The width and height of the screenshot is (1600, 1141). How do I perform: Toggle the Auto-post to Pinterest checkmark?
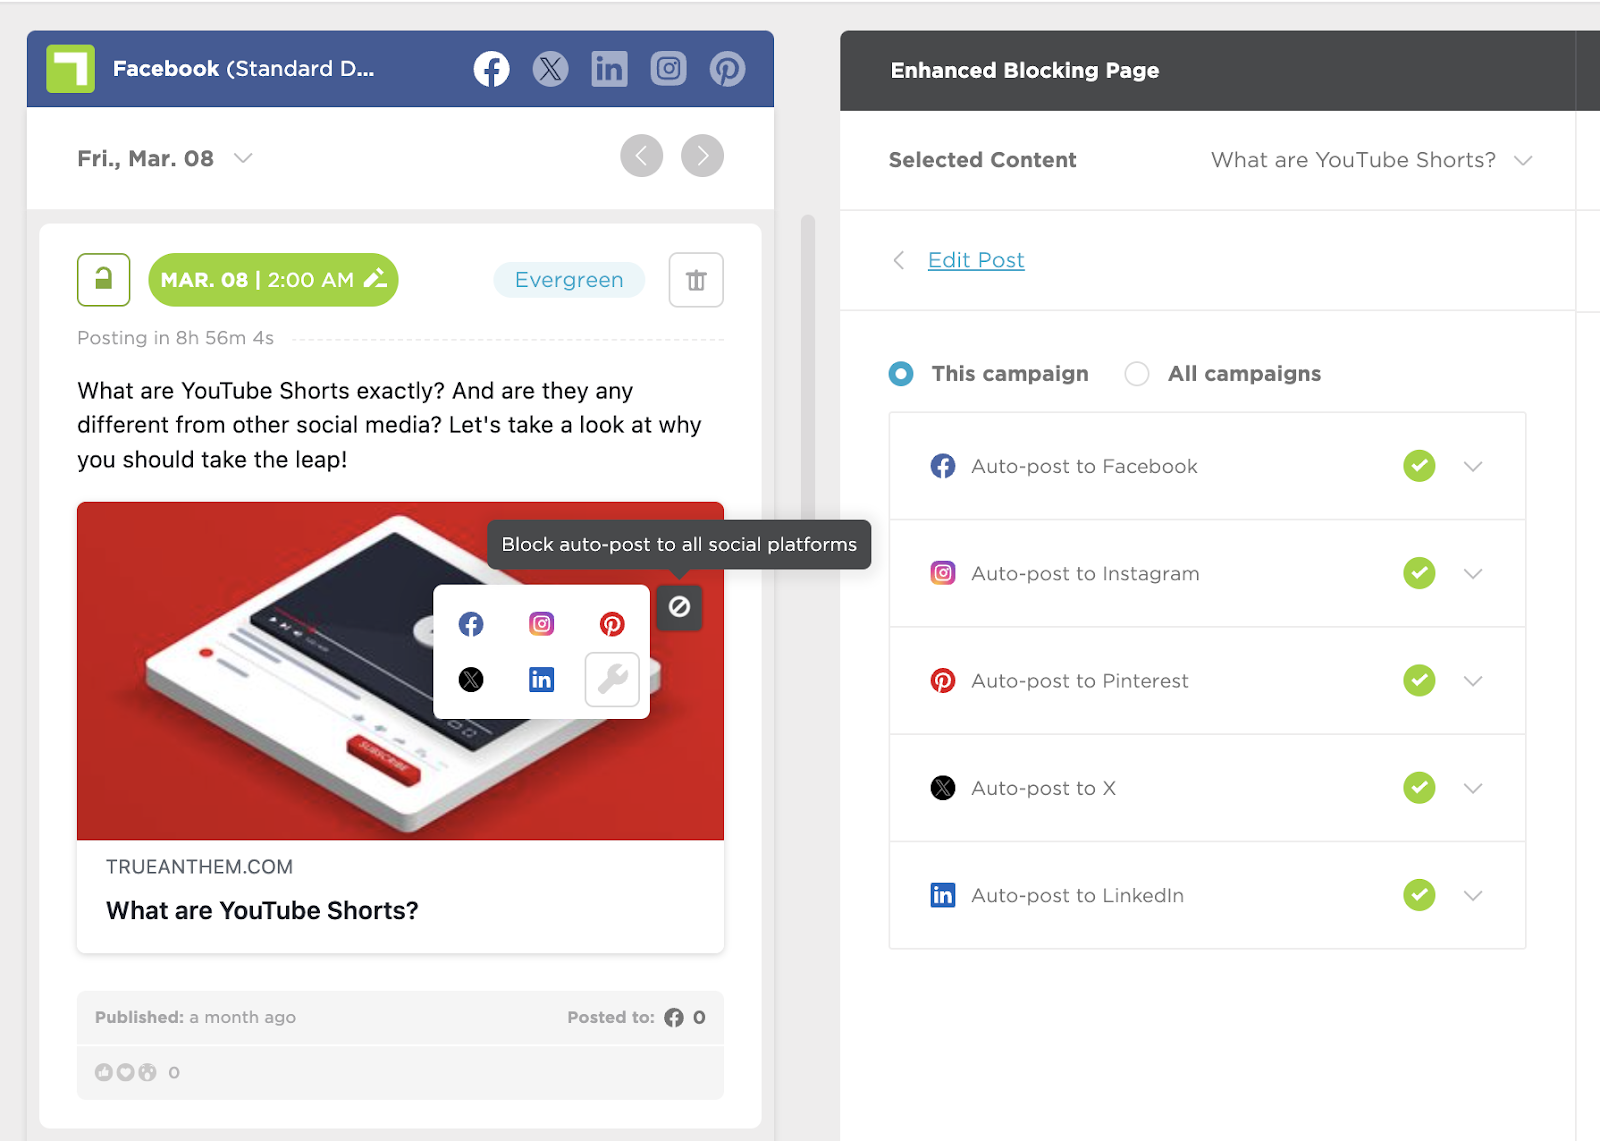point(1419,681)
